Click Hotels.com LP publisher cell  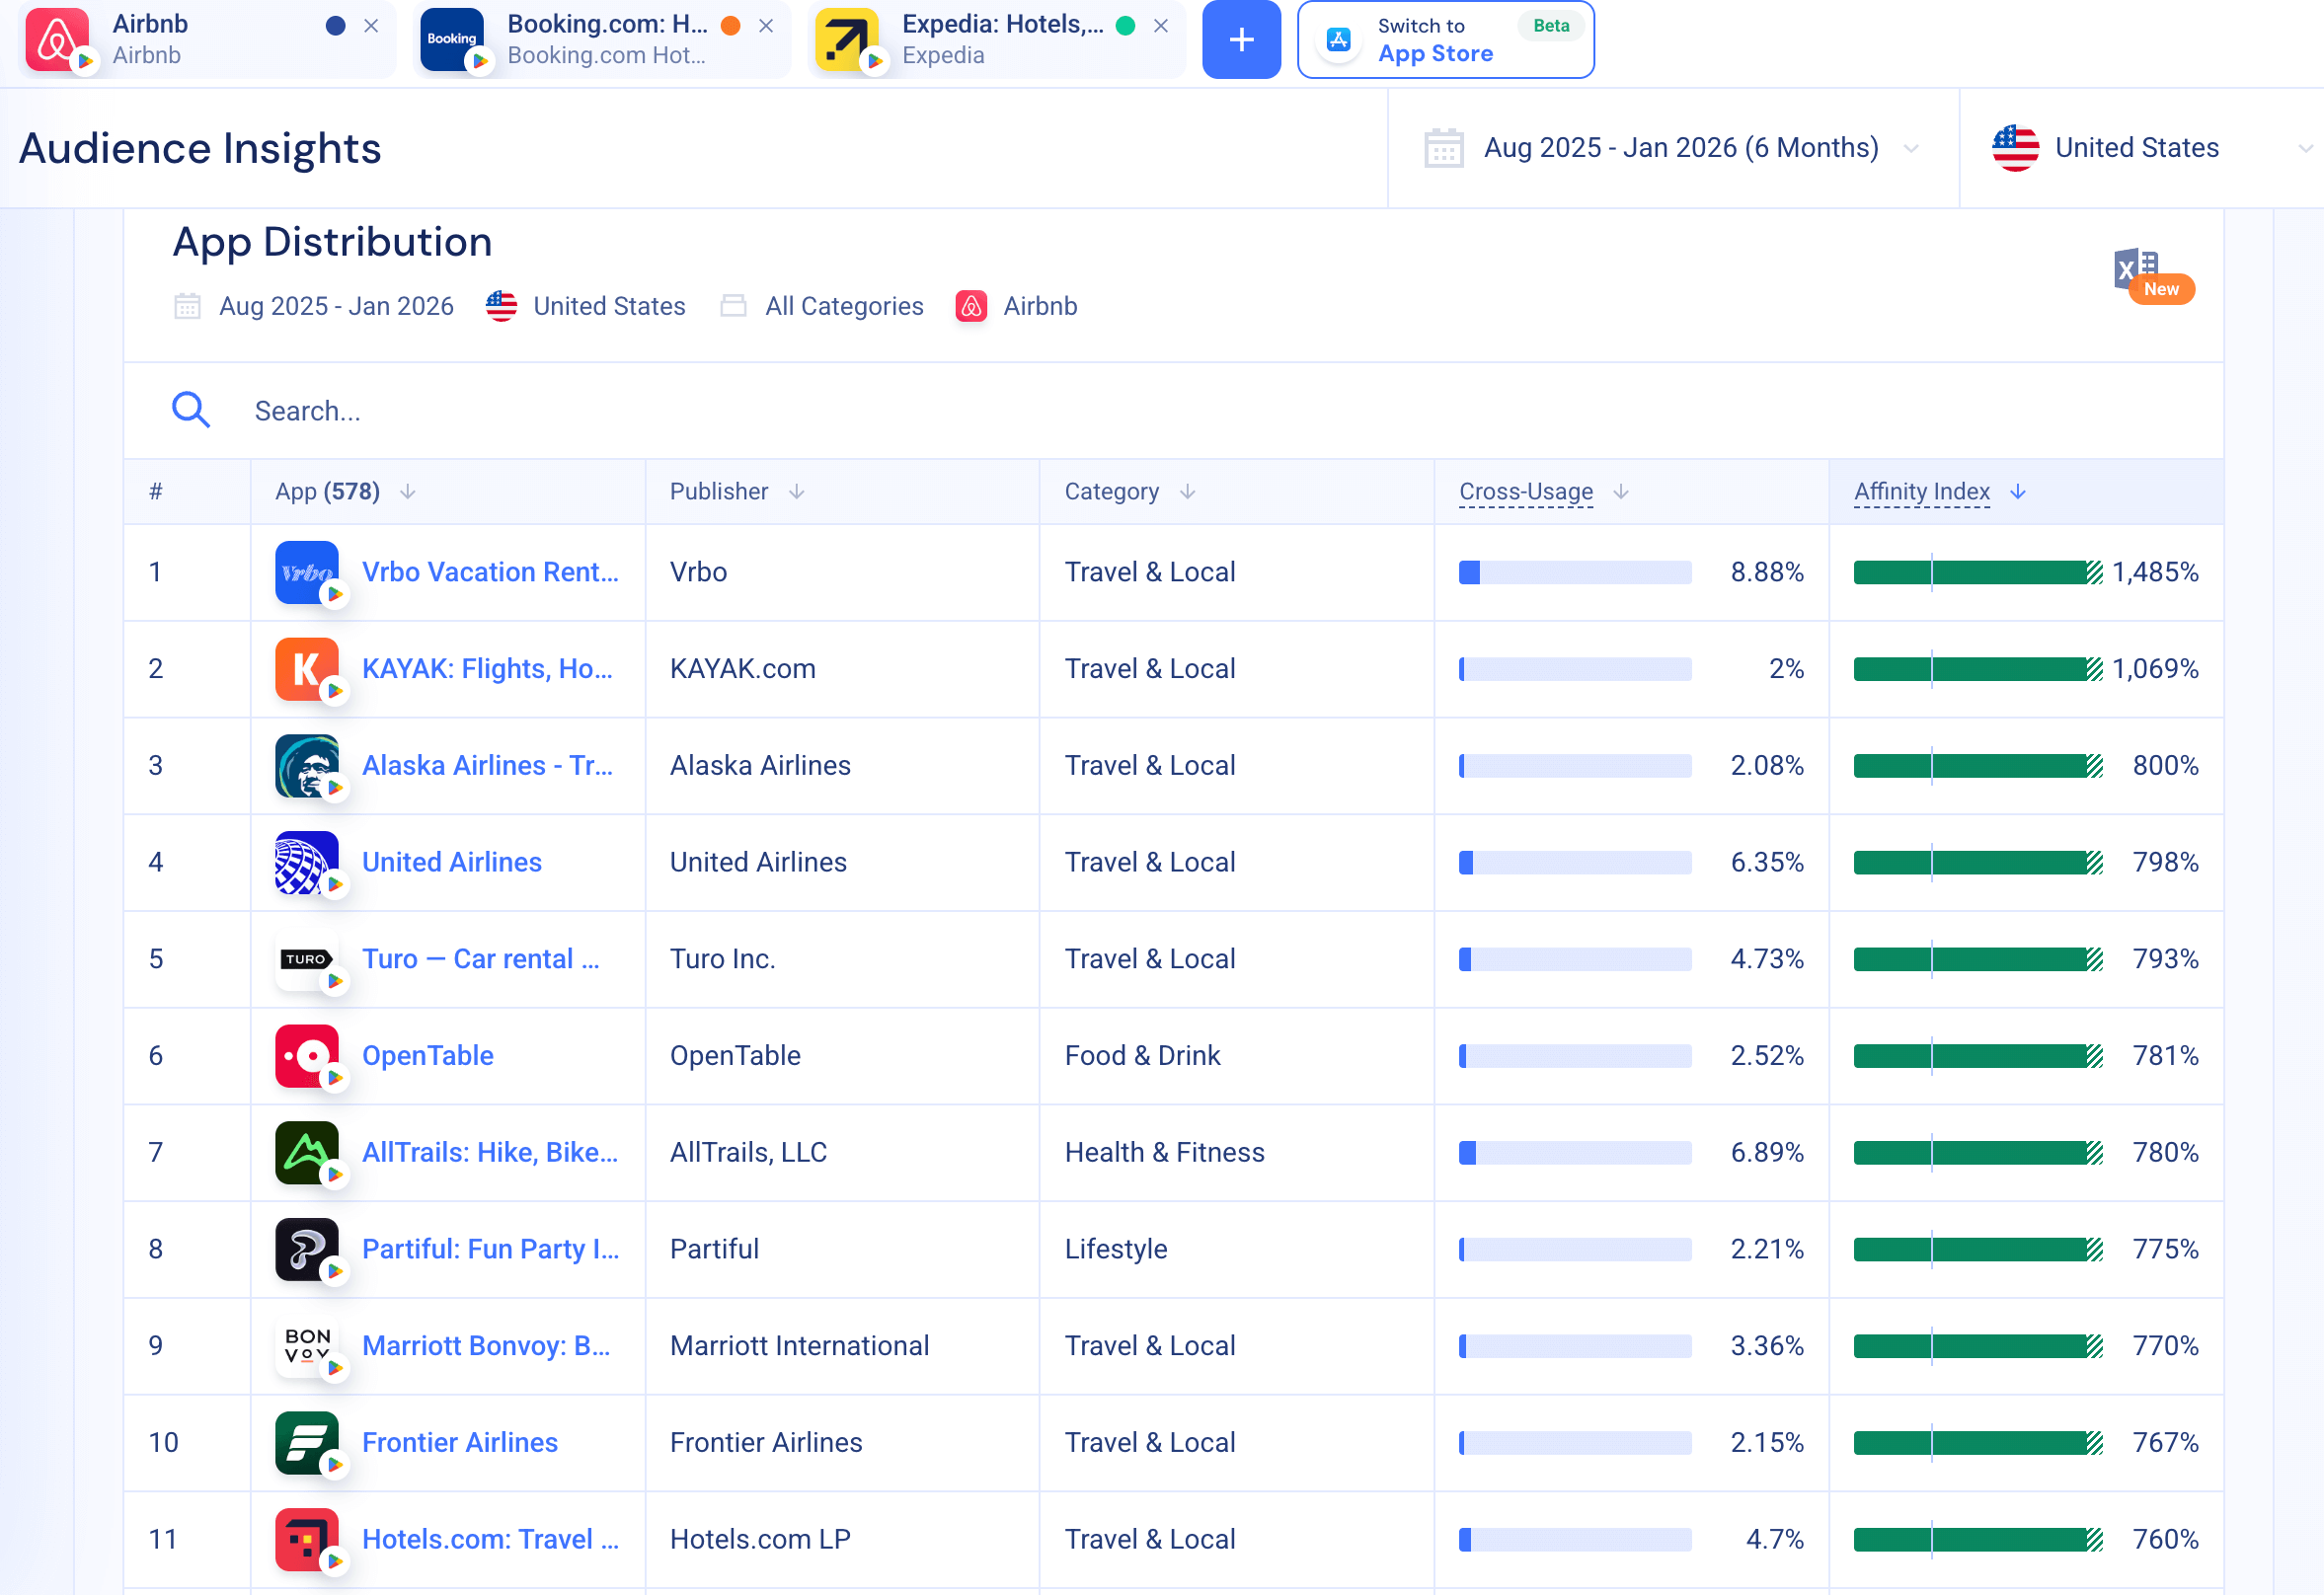pyautogui.click(x=760, y=1540)
